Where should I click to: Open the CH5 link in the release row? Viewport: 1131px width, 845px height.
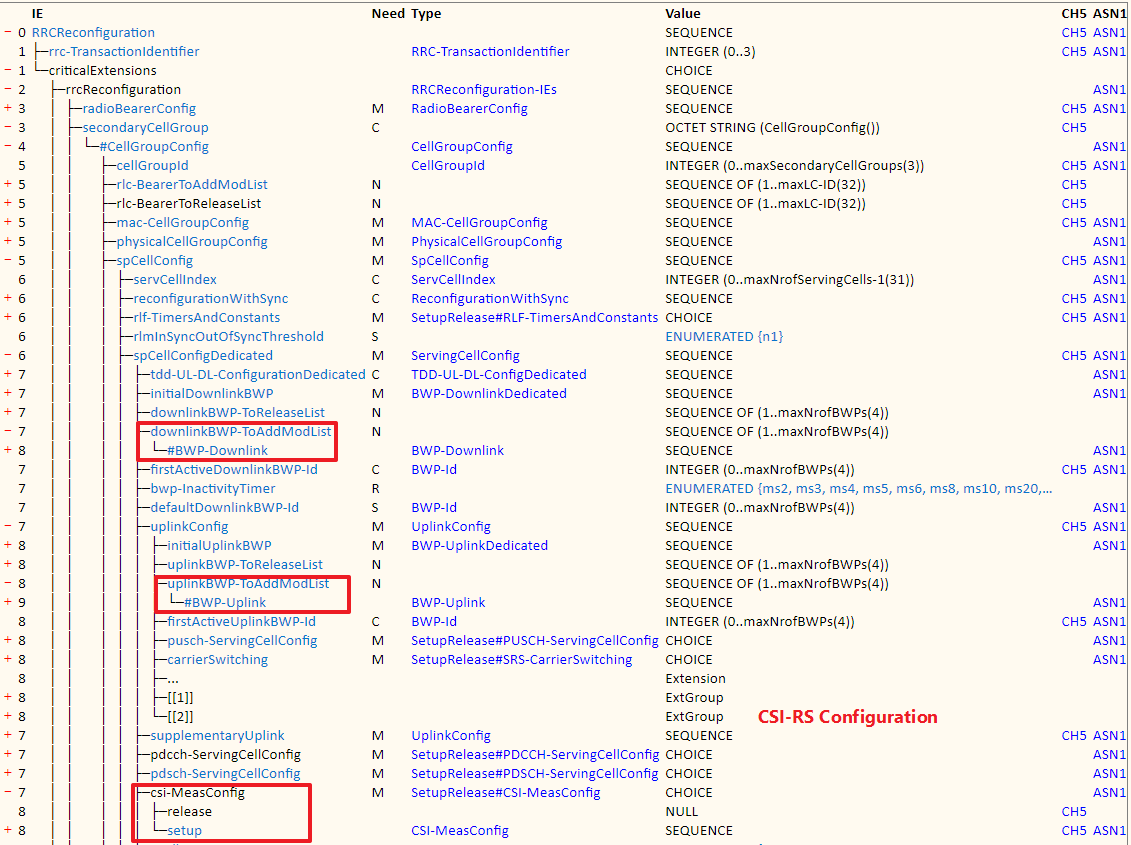point(1074,812)
